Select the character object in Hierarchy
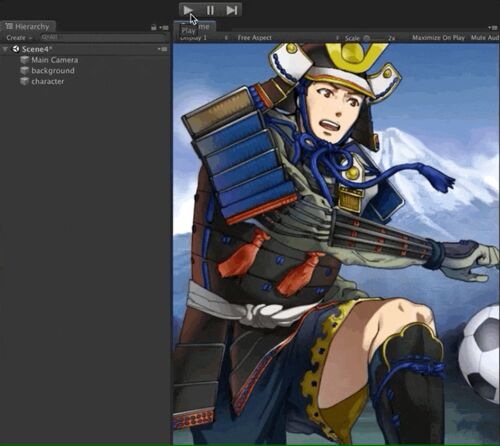Screen dimensions: 500x446 (48, 81)
